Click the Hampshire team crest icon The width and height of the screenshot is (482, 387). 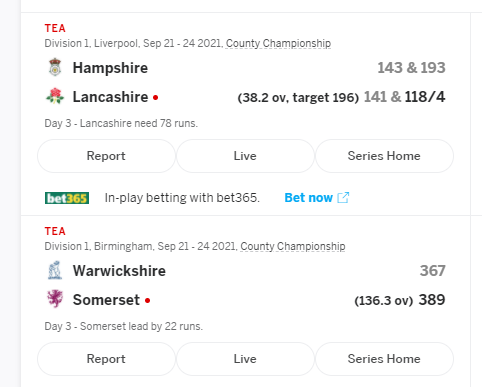[55, 67]
